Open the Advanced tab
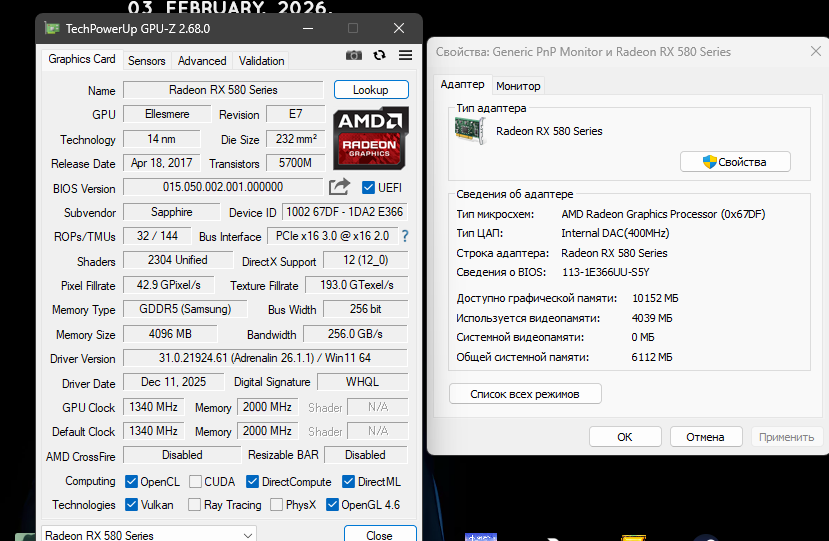829x541 pixels. pyautogui.click(x=202, y=61)
